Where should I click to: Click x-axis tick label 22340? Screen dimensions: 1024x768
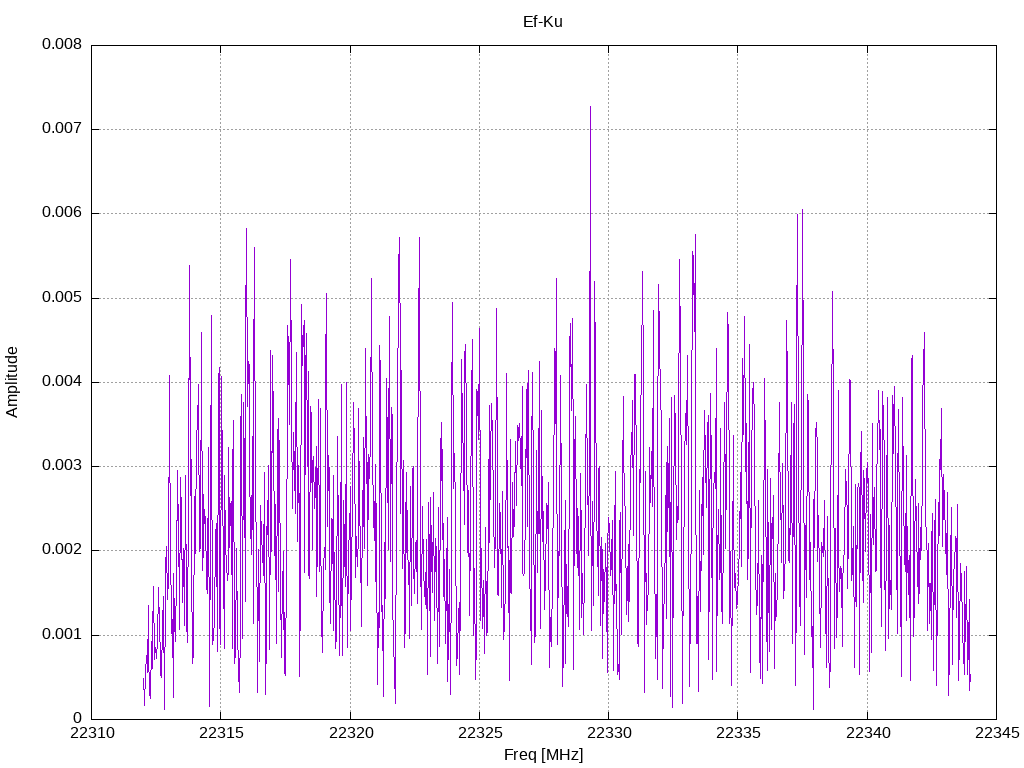(x=867, y=733)
